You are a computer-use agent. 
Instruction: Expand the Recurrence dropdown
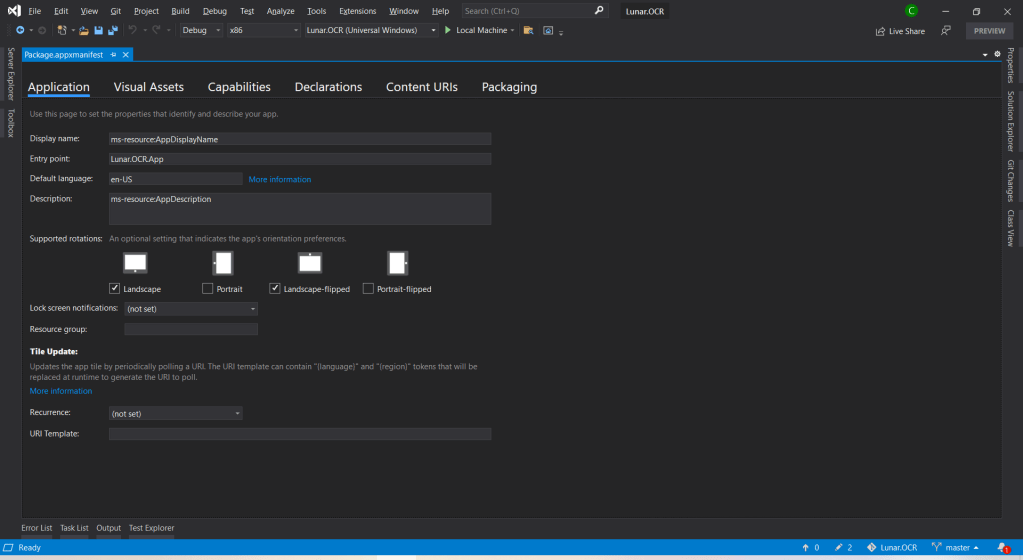(x=175, y=413)
